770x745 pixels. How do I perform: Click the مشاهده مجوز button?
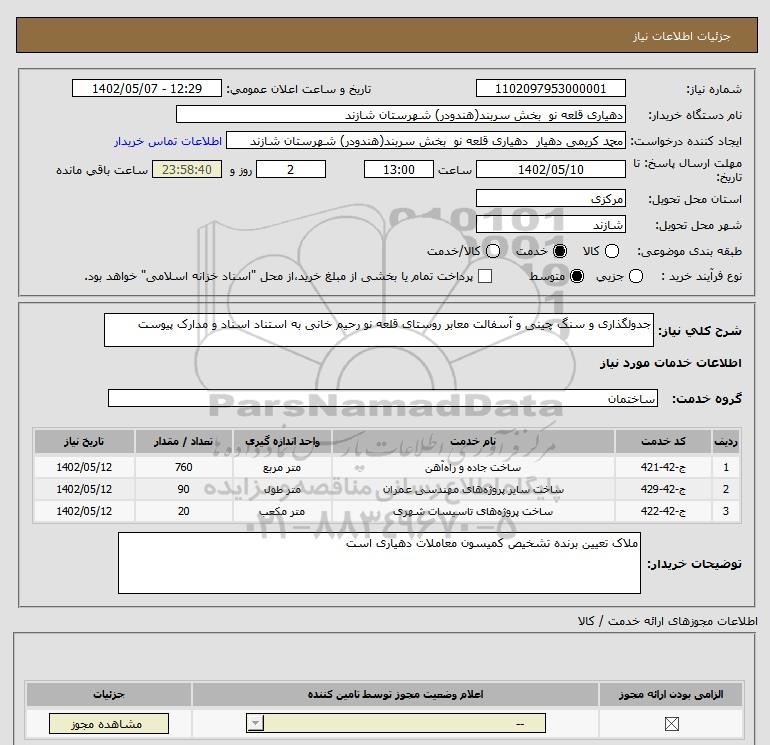coord(109,723)
